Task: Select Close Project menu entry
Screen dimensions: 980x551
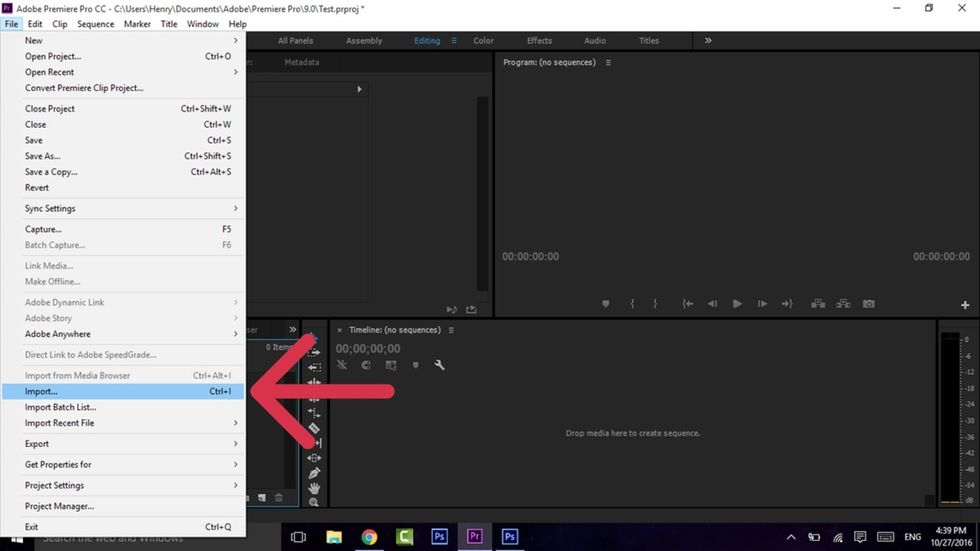Action: point(123,109)
